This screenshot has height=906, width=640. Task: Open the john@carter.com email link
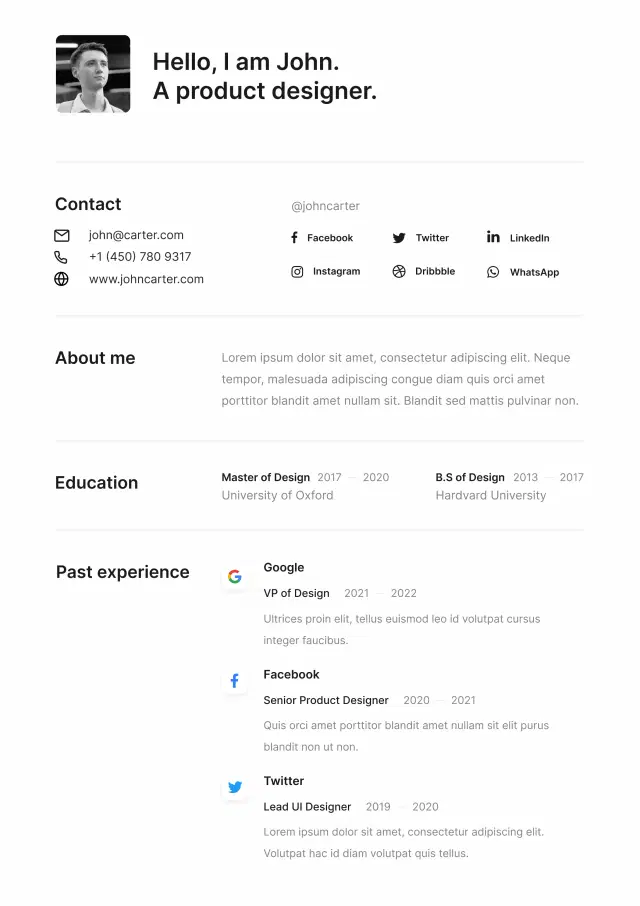click(x=136, y=235)
